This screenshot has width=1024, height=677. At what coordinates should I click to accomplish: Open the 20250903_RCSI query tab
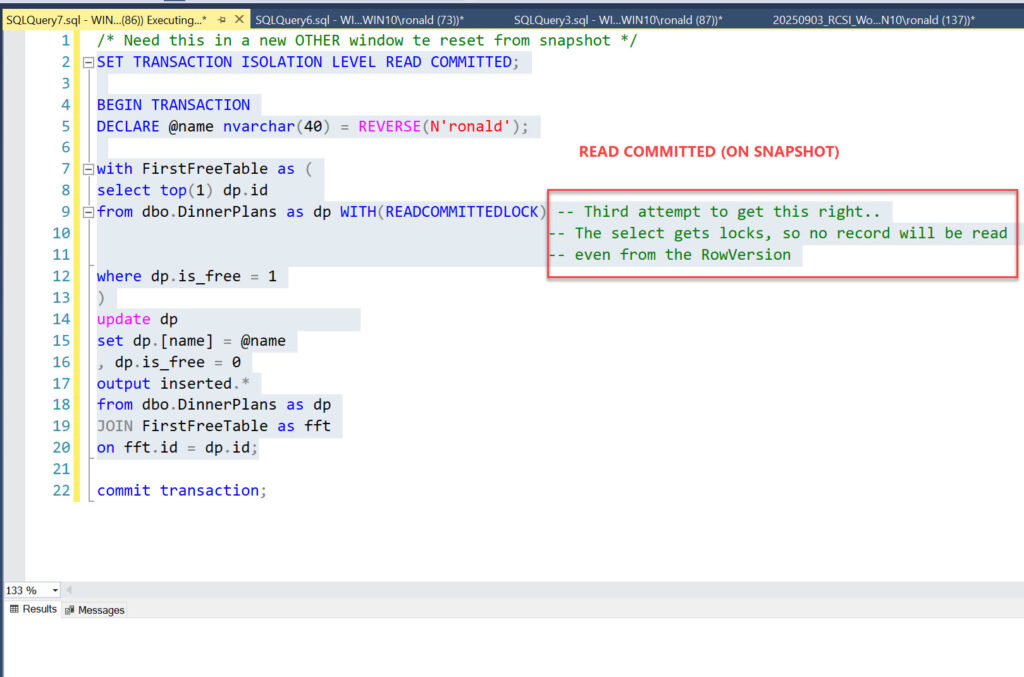(x=873, y=20)
